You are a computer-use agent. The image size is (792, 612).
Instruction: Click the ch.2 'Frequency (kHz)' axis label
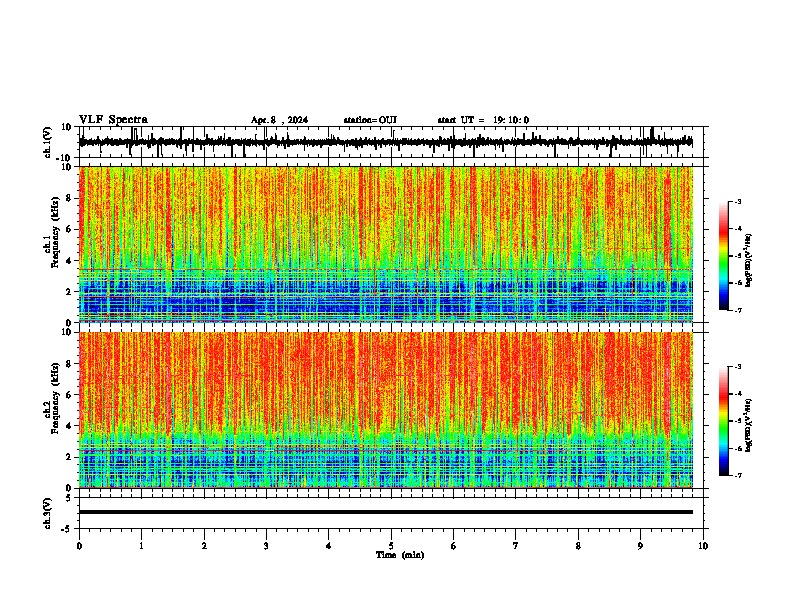(55, 398)
